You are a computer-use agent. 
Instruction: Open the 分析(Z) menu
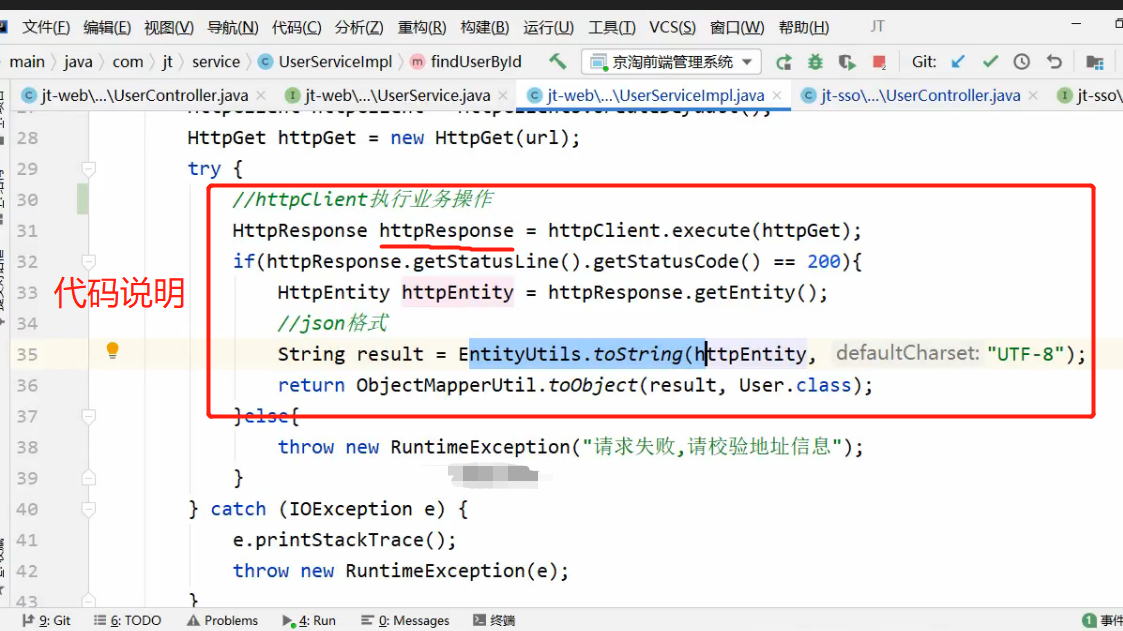[359, 27]
